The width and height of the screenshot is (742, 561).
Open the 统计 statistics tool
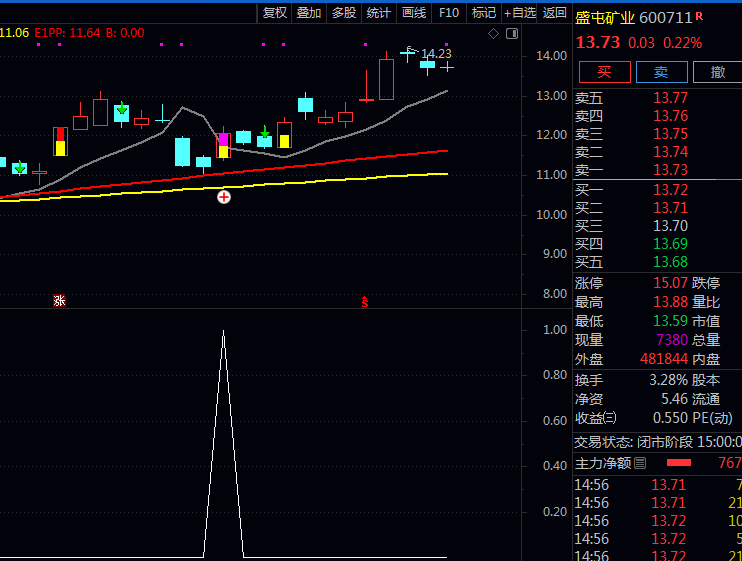[379, 13]
